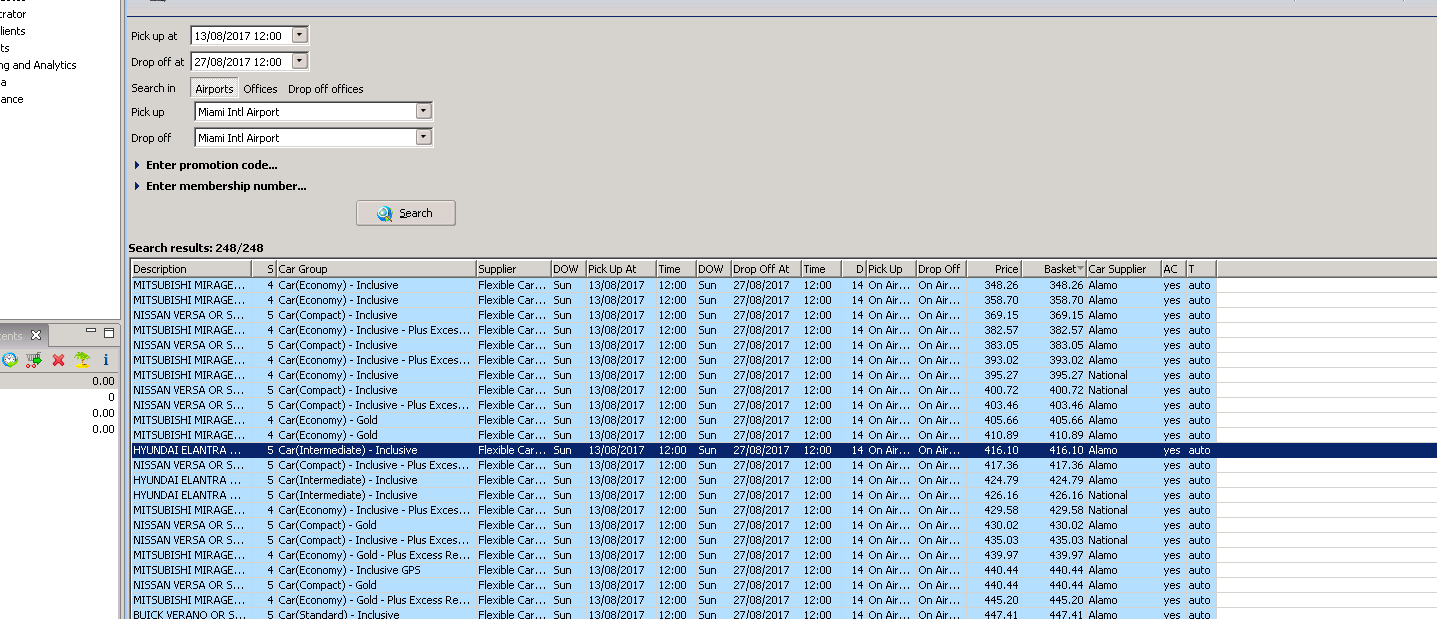Click the palm tree holiday icon
This screenshot has height=619, width=1437.
click(x=82, y=360)
